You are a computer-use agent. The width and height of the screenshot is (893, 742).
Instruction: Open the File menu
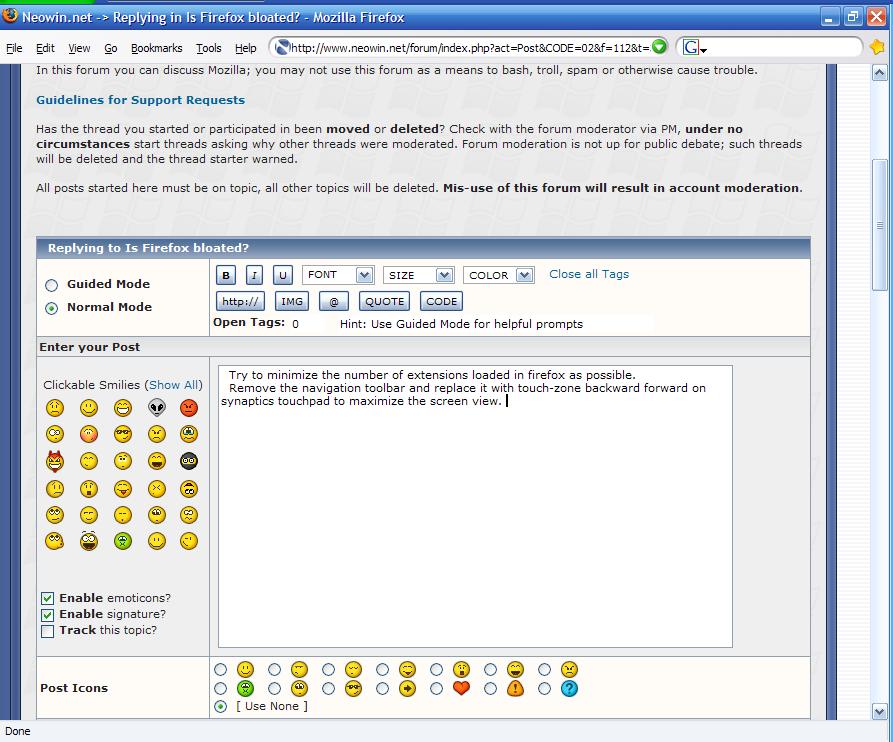click(14, 48)
